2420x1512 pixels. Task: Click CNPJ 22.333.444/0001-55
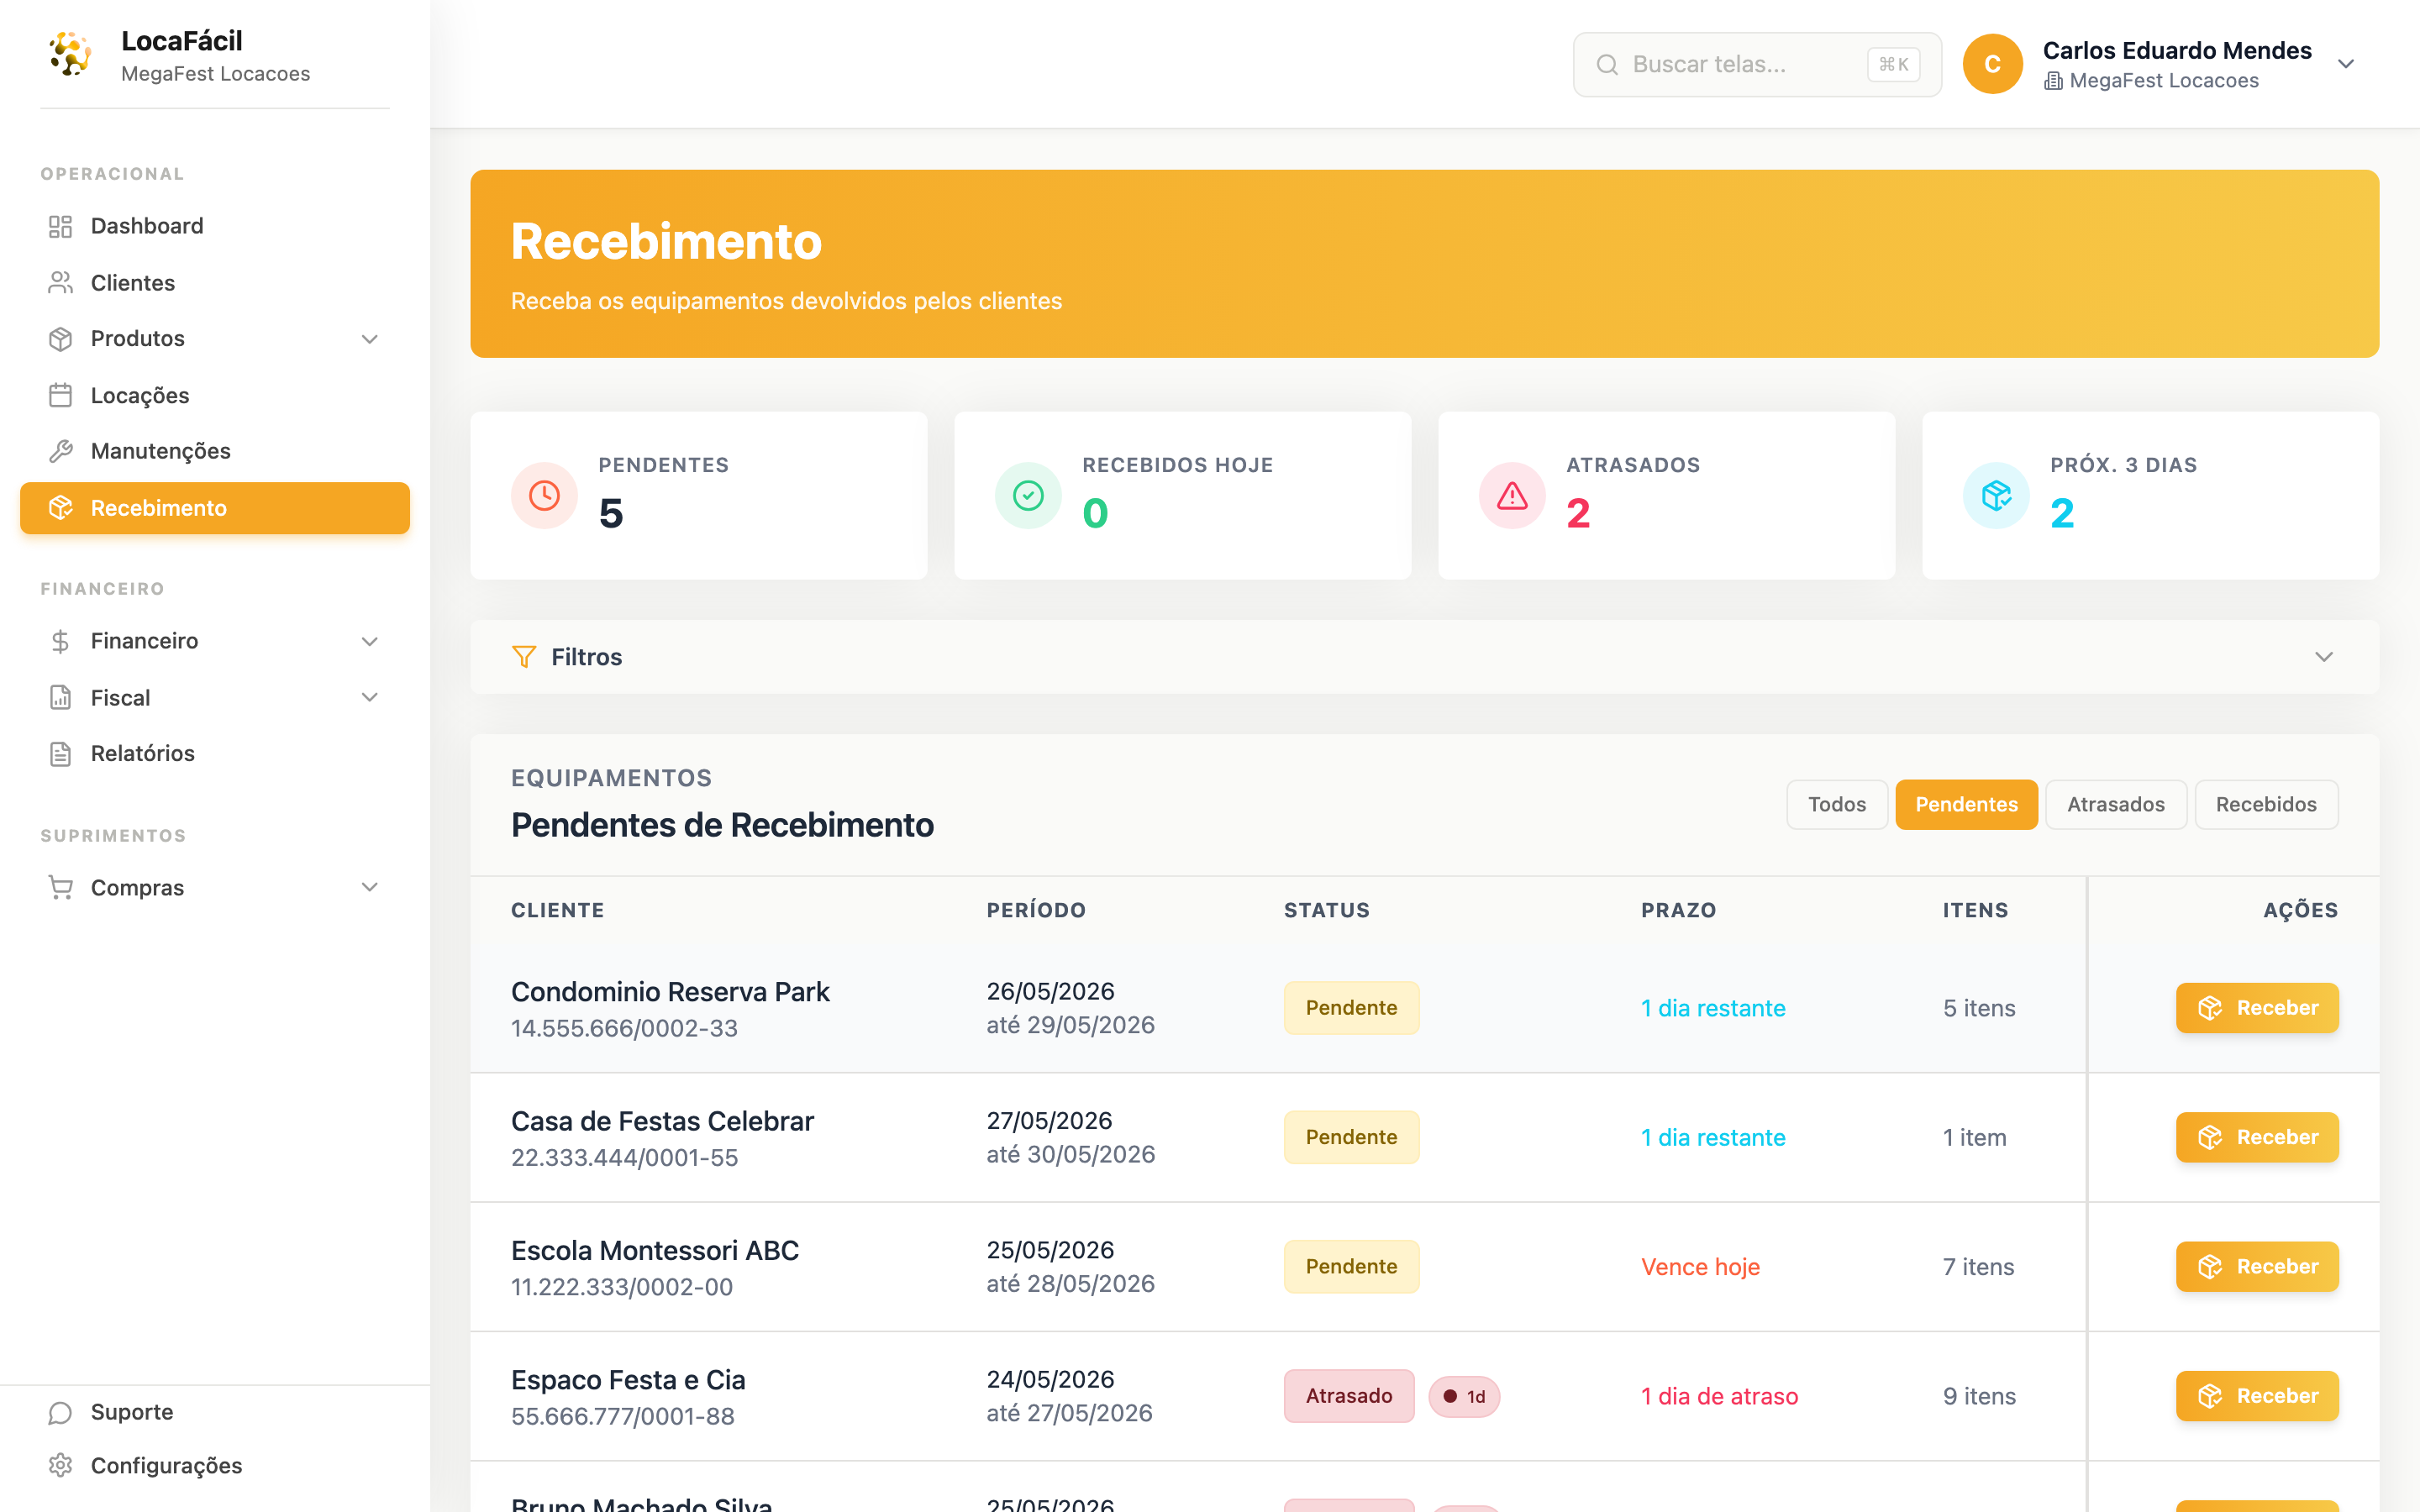[624, 1158]
